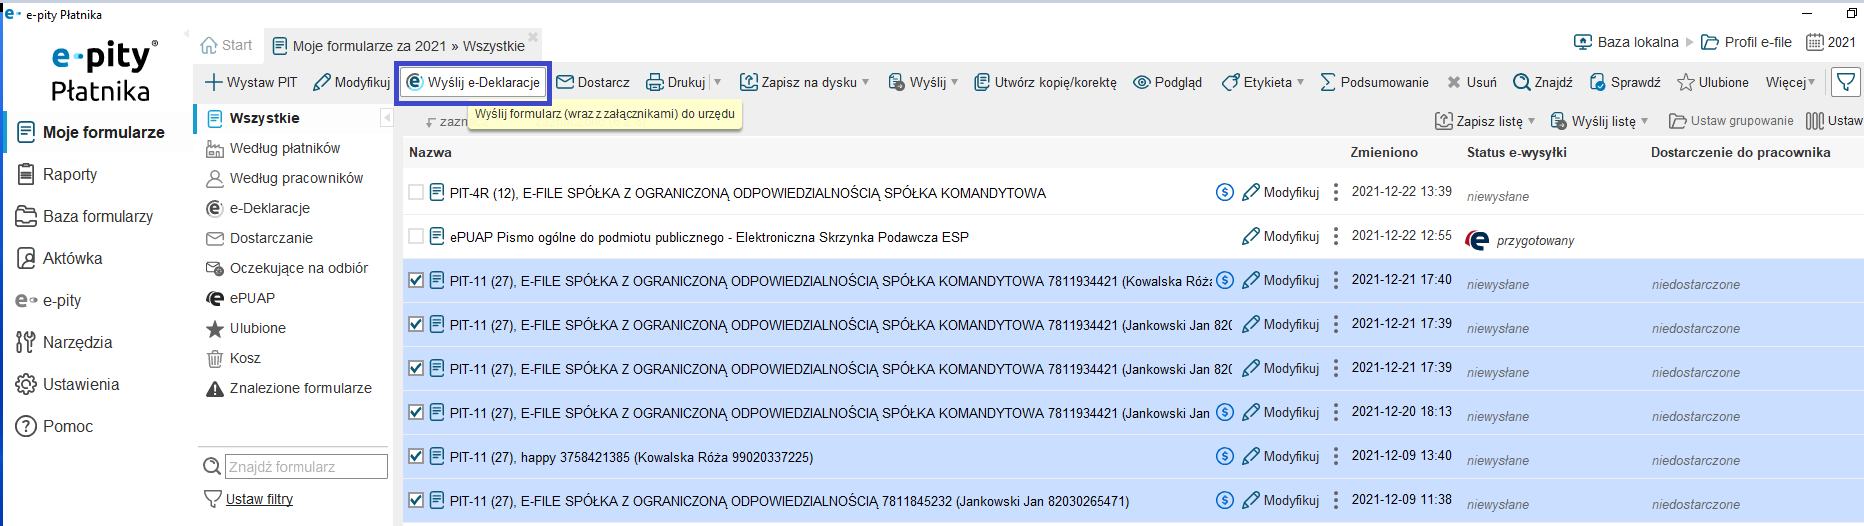Viewport: 1864px width, 526px height.
Task: Sort by Zmieniono column header
Action: point(1384,152)
